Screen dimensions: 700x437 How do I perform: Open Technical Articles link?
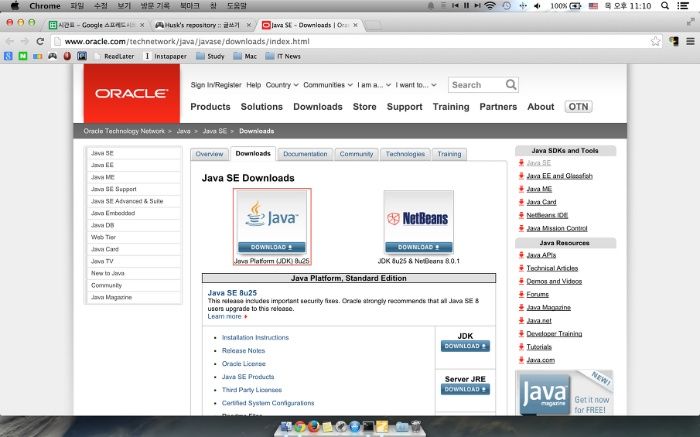(552, 268)
